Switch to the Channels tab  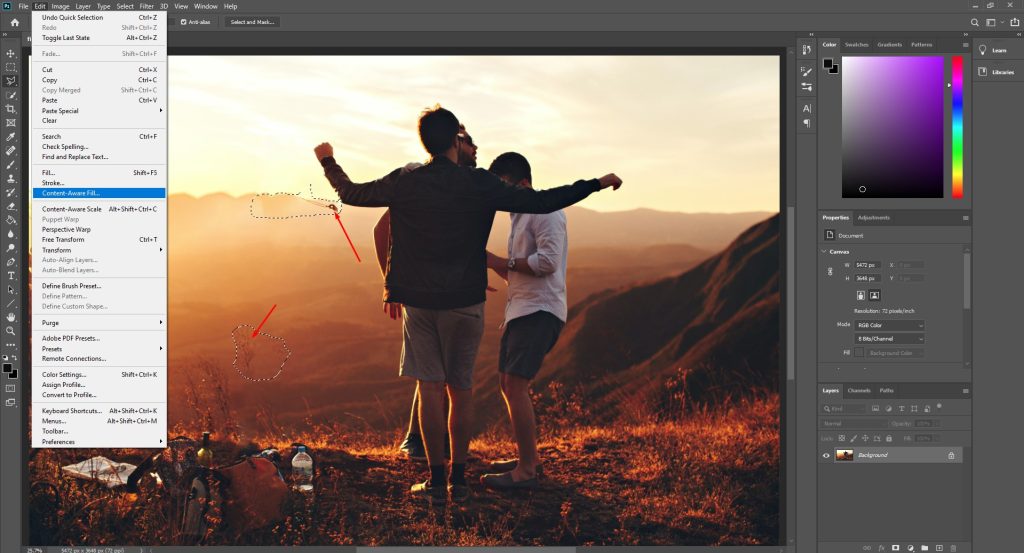coord(858,390)
